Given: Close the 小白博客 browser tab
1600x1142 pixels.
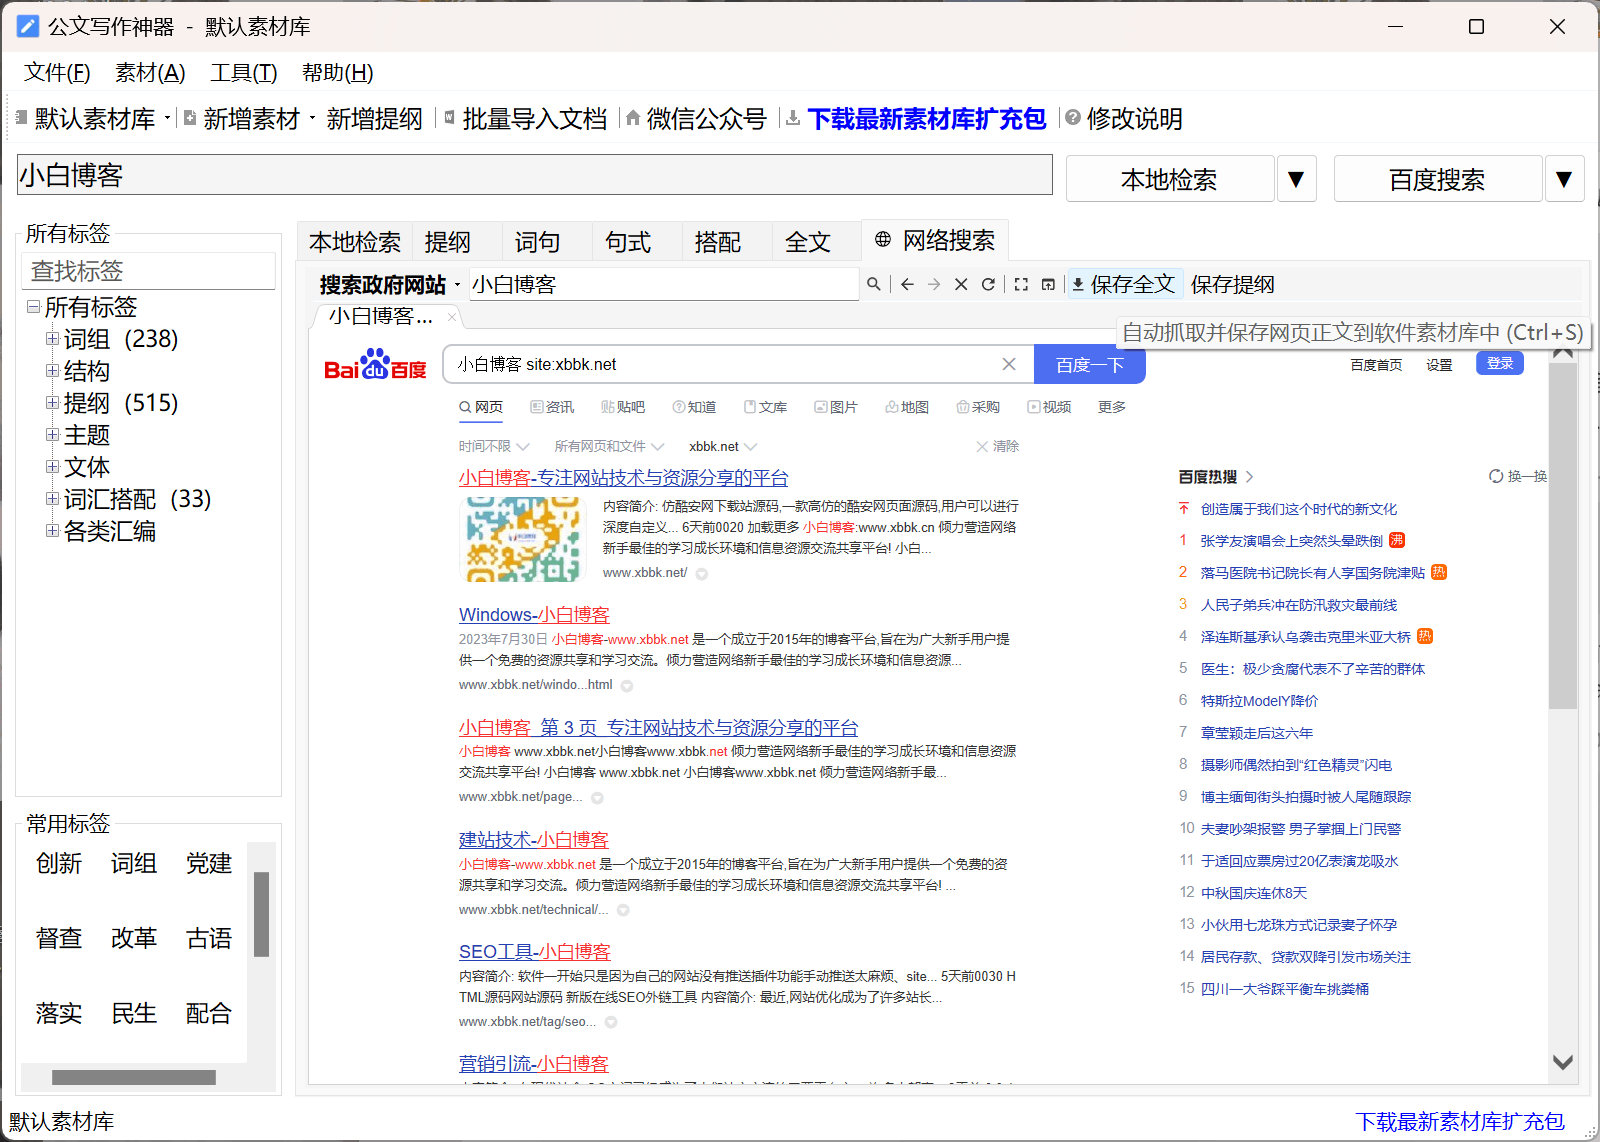Looking at the screenshot, I should 452,317.
